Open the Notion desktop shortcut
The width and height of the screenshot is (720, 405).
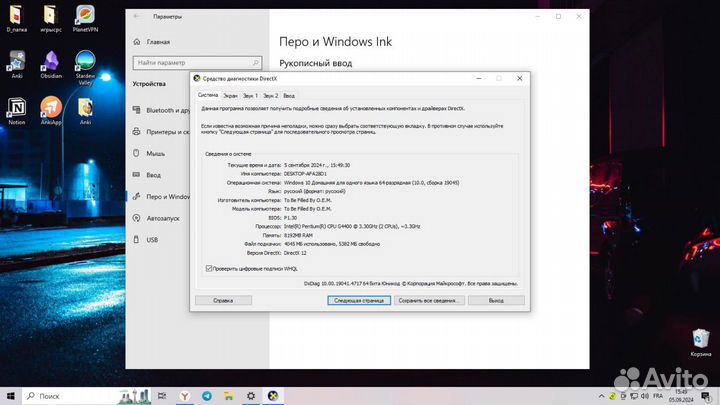(17, 108)
